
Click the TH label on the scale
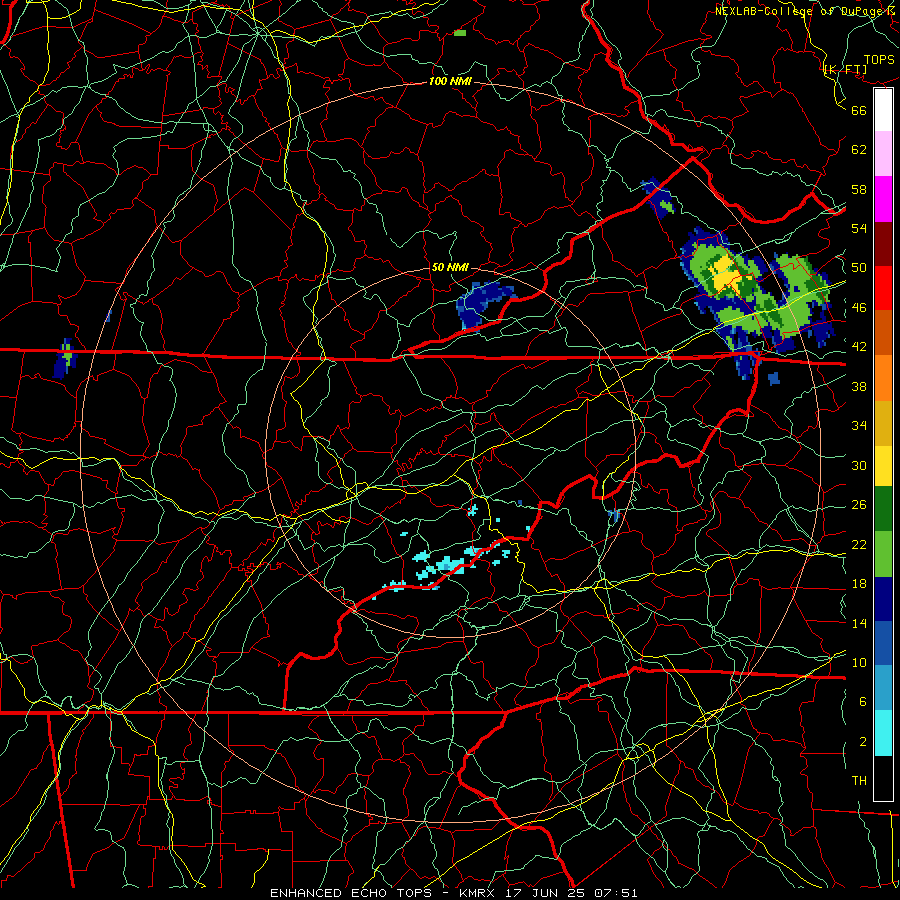point(859,781)
